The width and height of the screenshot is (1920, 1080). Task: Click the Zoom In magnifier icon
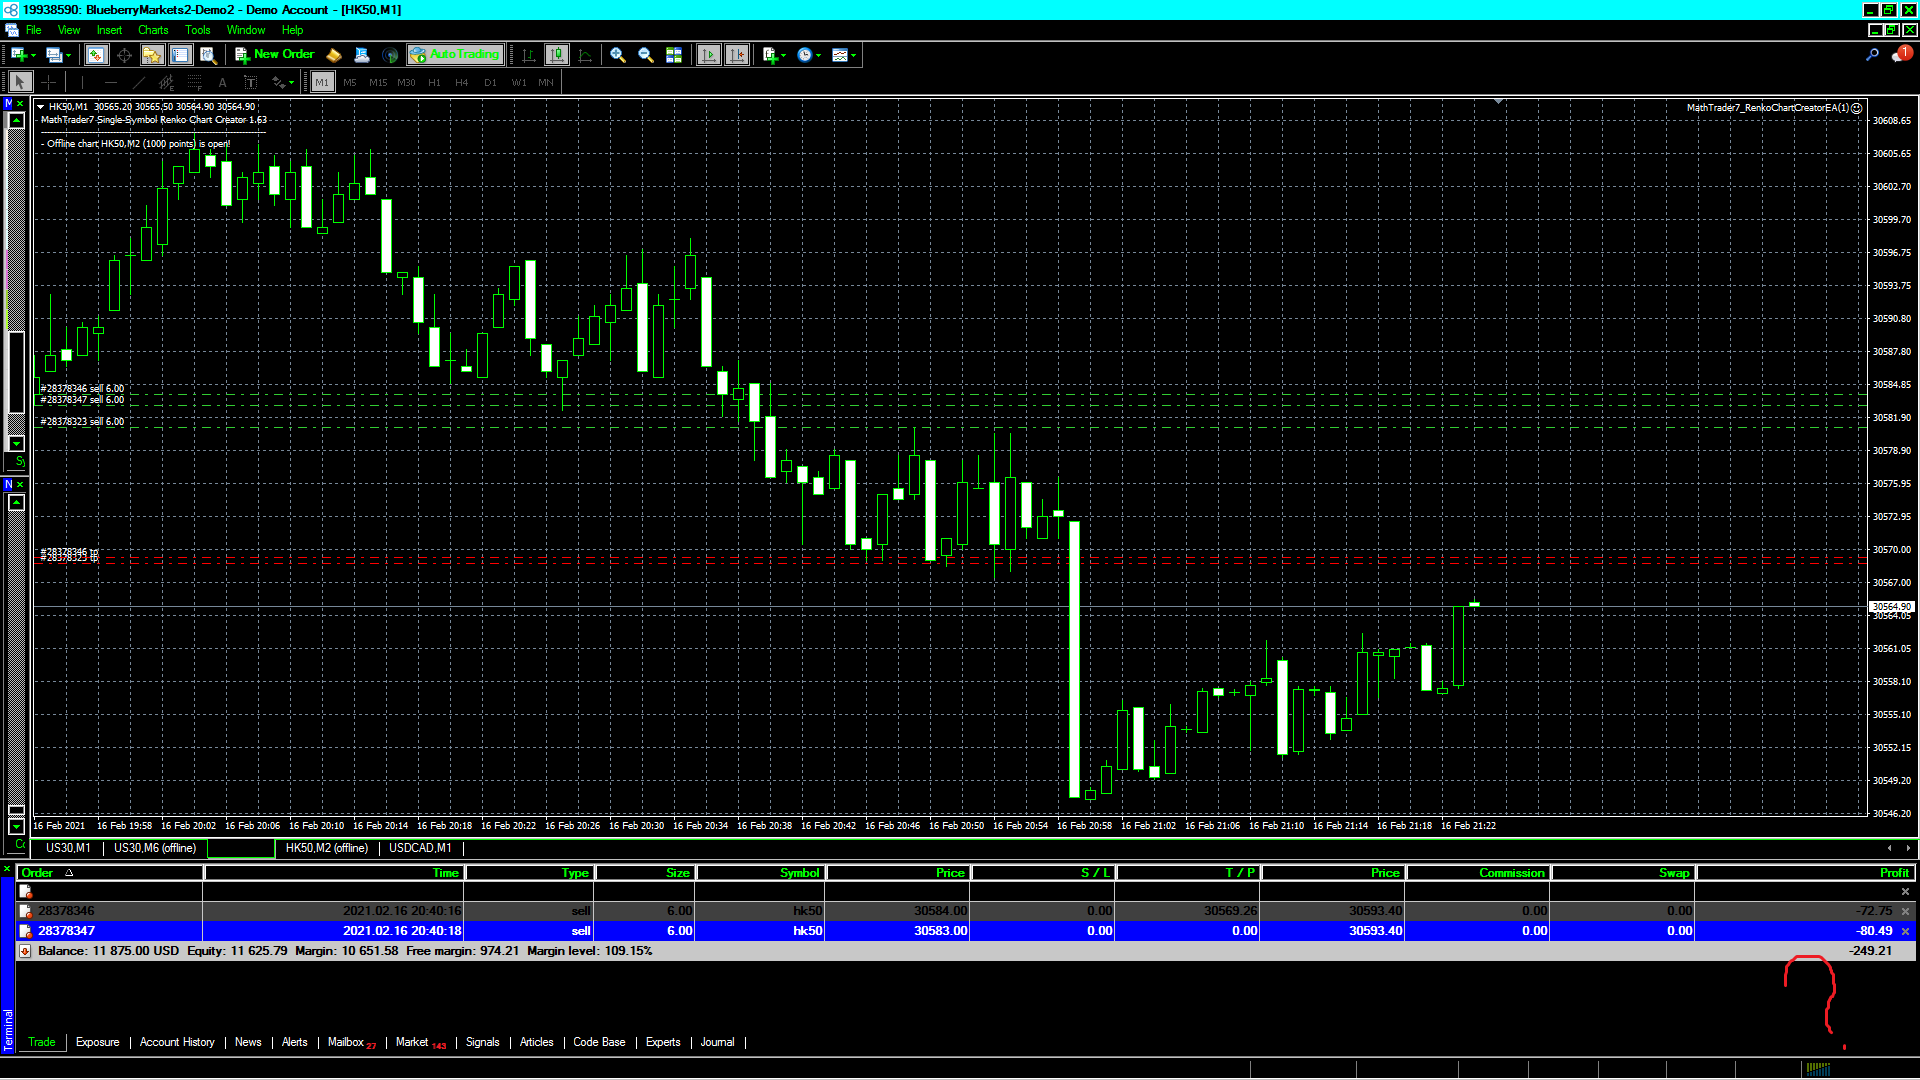[618, 55]
